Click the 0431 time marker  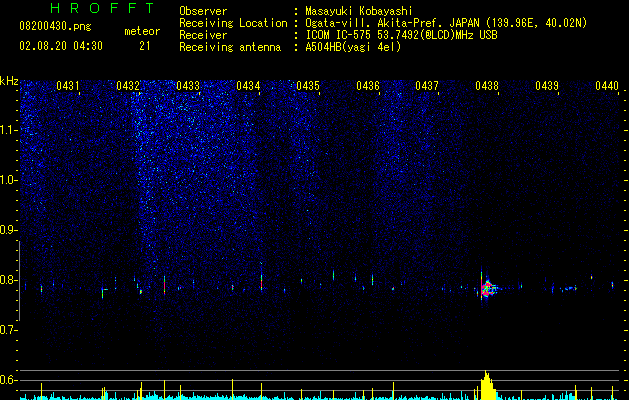(x=67, y=86)
